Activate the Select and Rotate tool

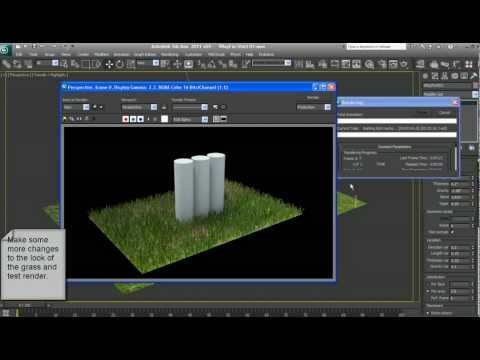pos(120,64)
